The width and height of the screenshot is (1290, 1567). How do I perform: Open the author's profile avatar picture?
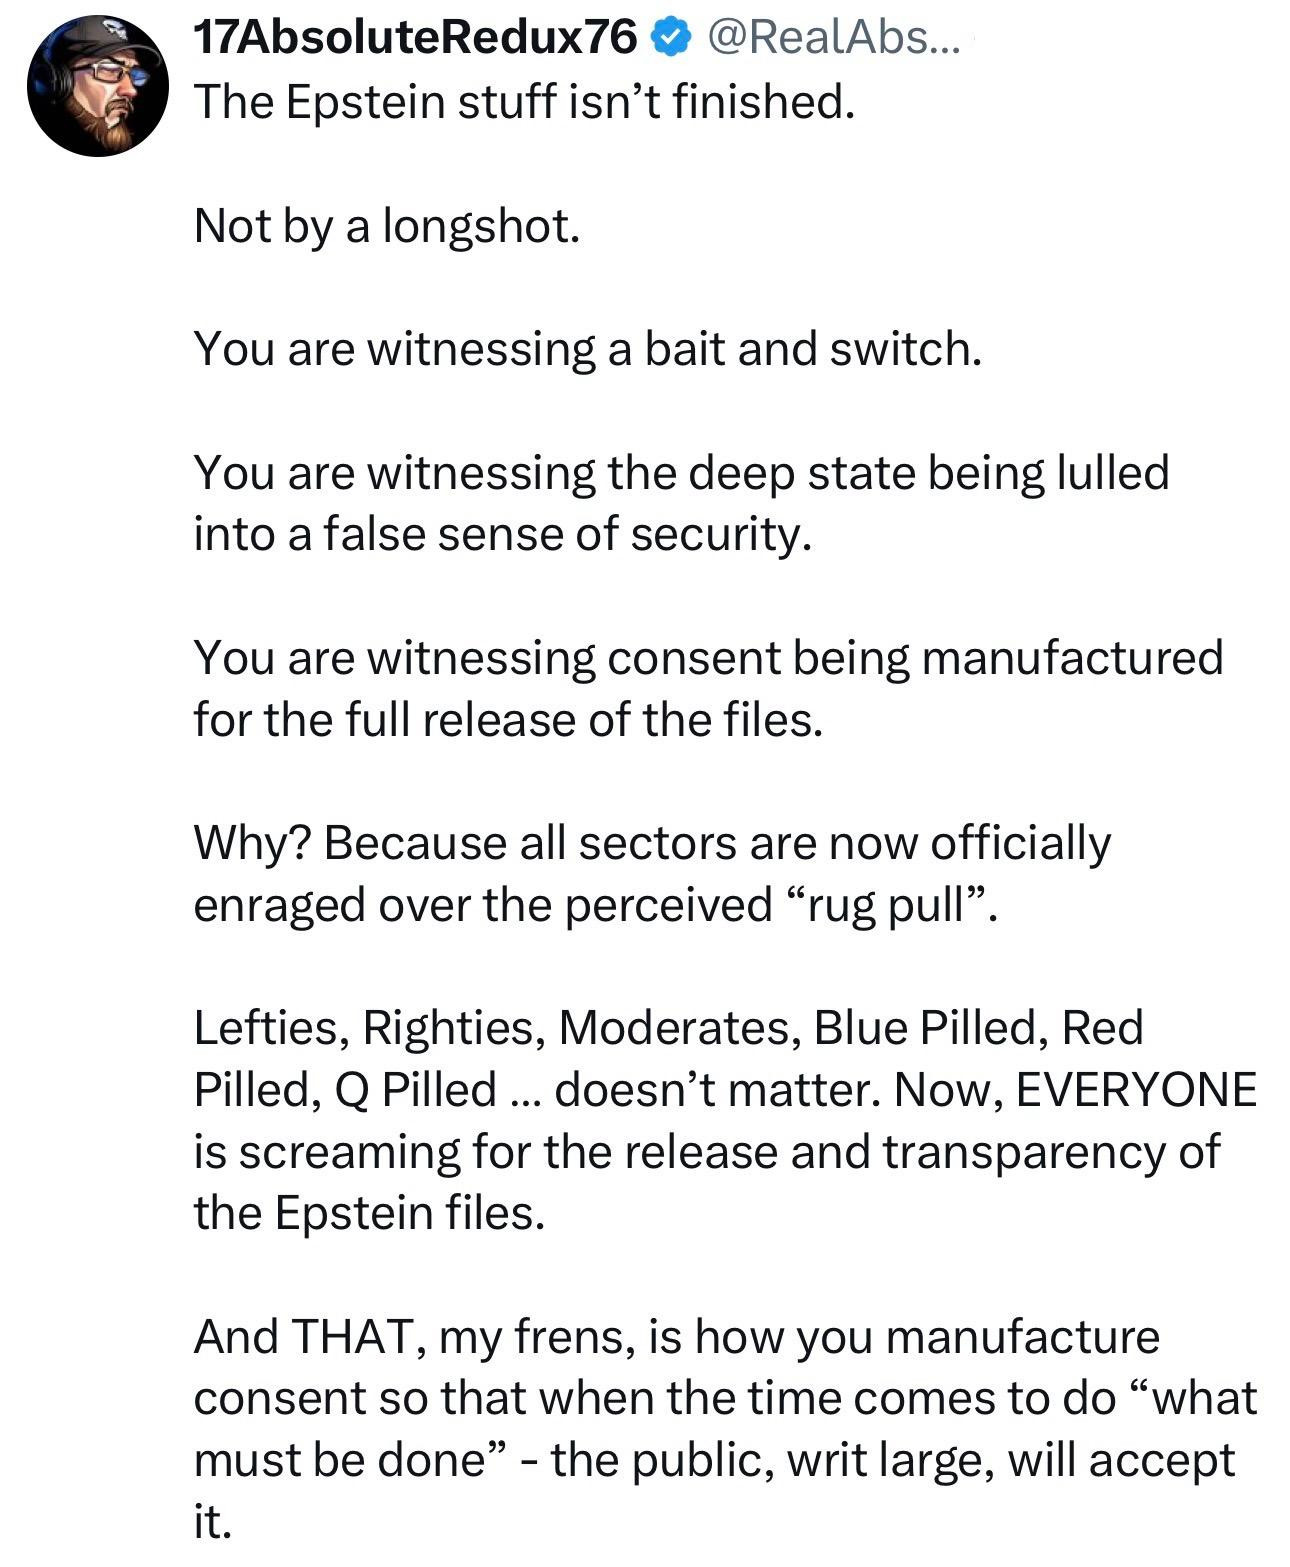98,85
